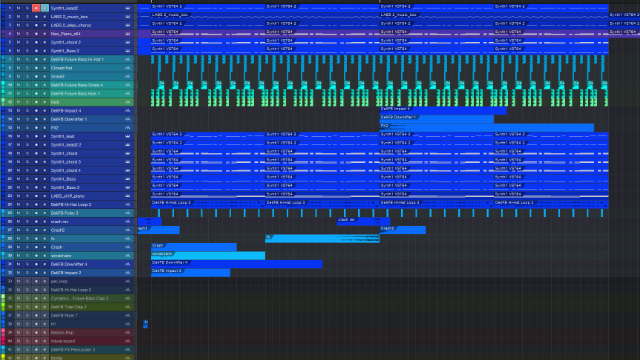Click waveform icon on Kick track
The height and width of the screenshot is (360, 640).
(127, 102)
